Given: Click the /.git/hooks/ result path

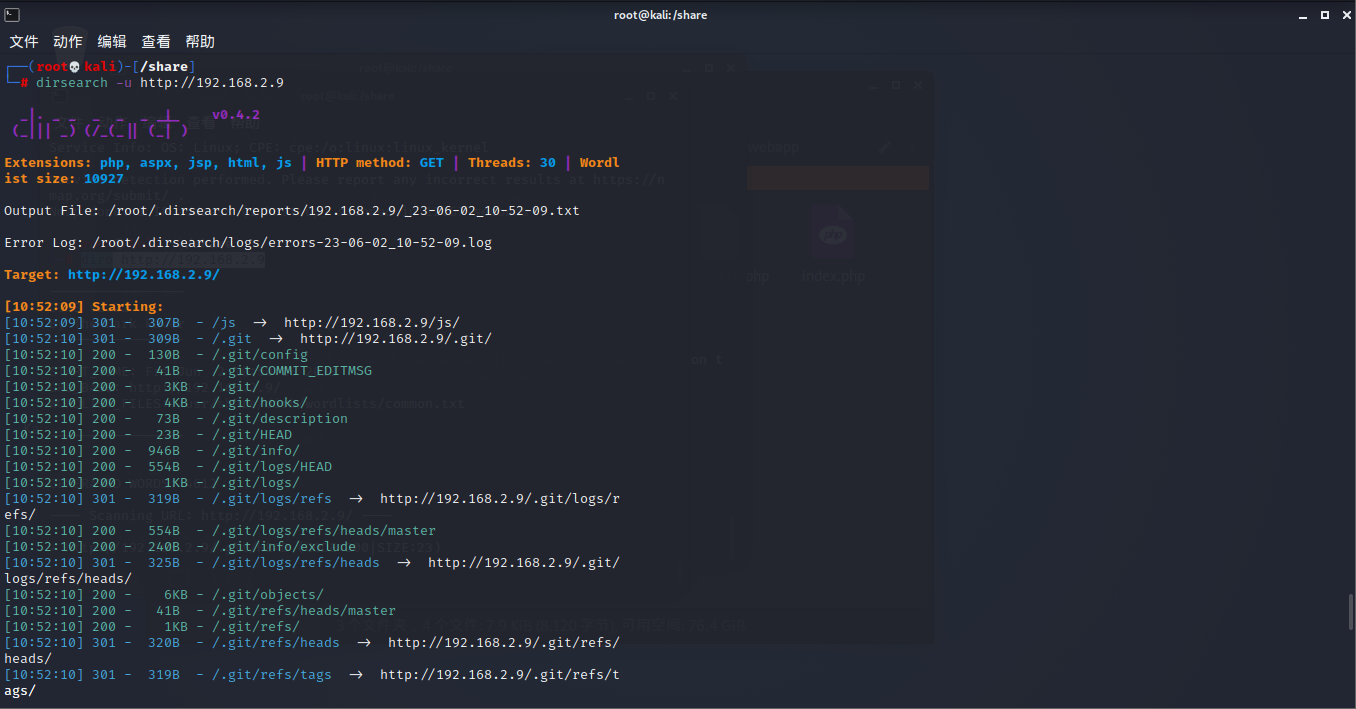Looking at the screenshot, I should (x=260, y=403).
